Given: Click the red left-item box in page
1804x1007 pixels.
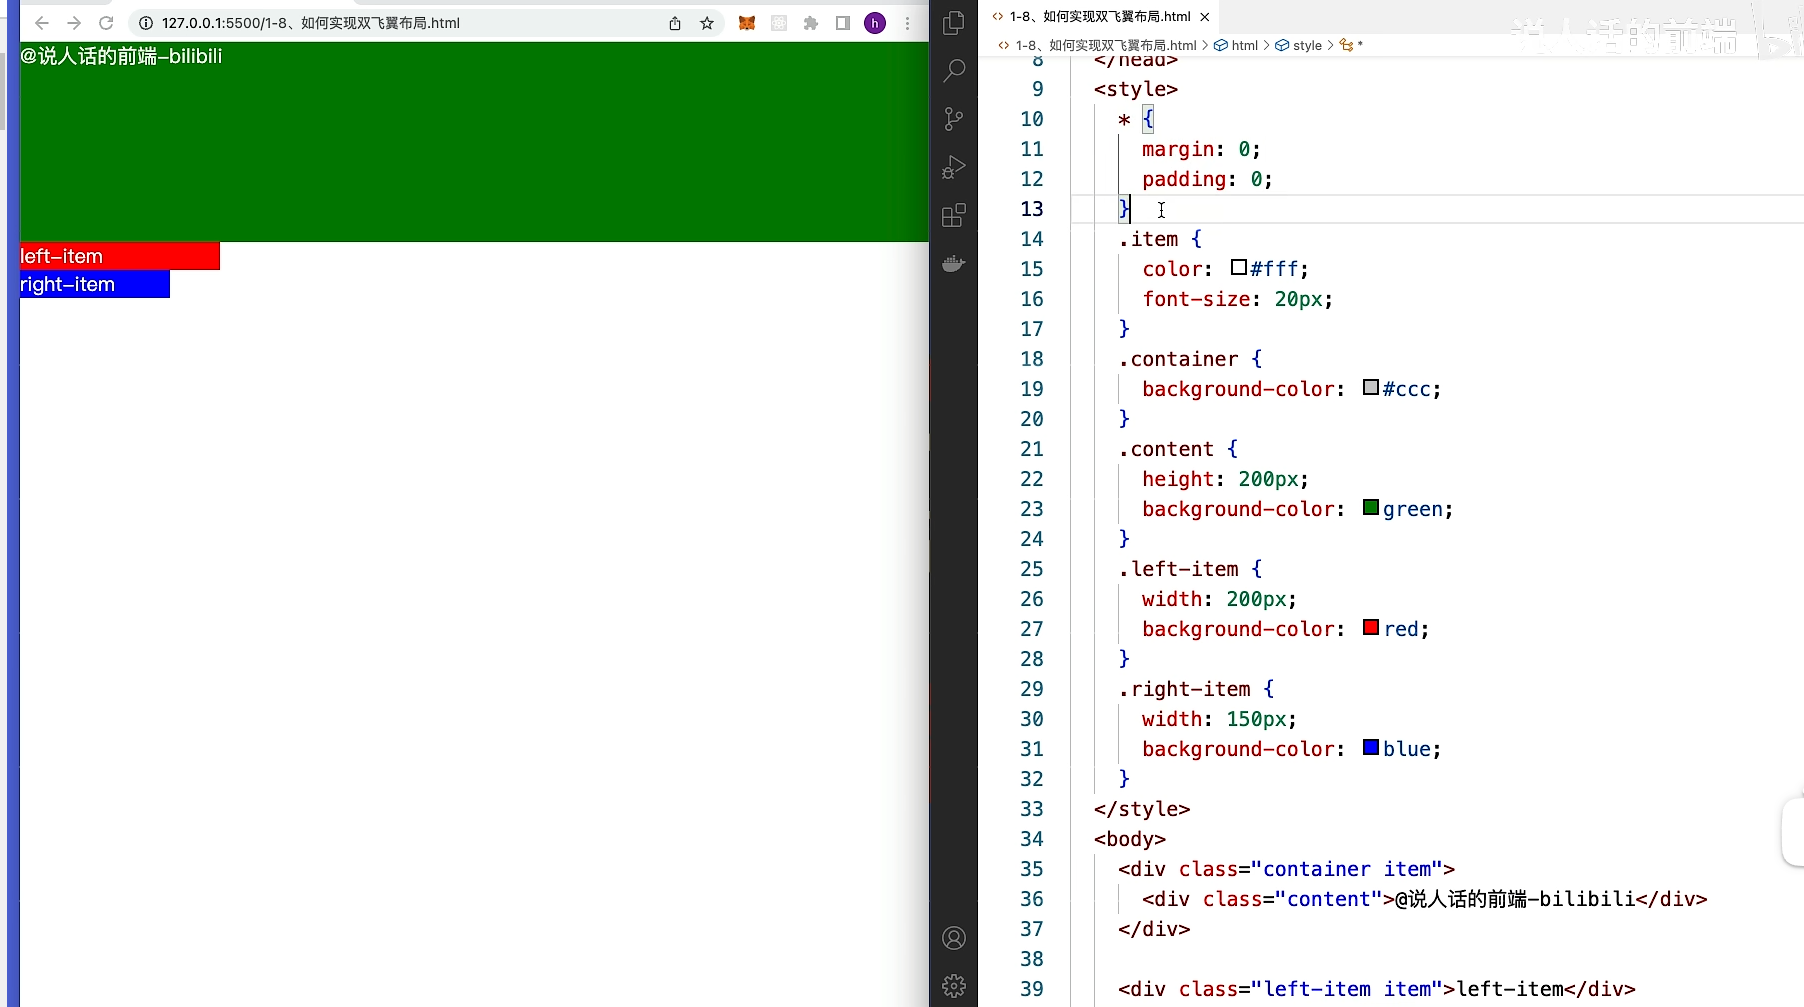Looking at the screenshot, I should tap(119, 256).
